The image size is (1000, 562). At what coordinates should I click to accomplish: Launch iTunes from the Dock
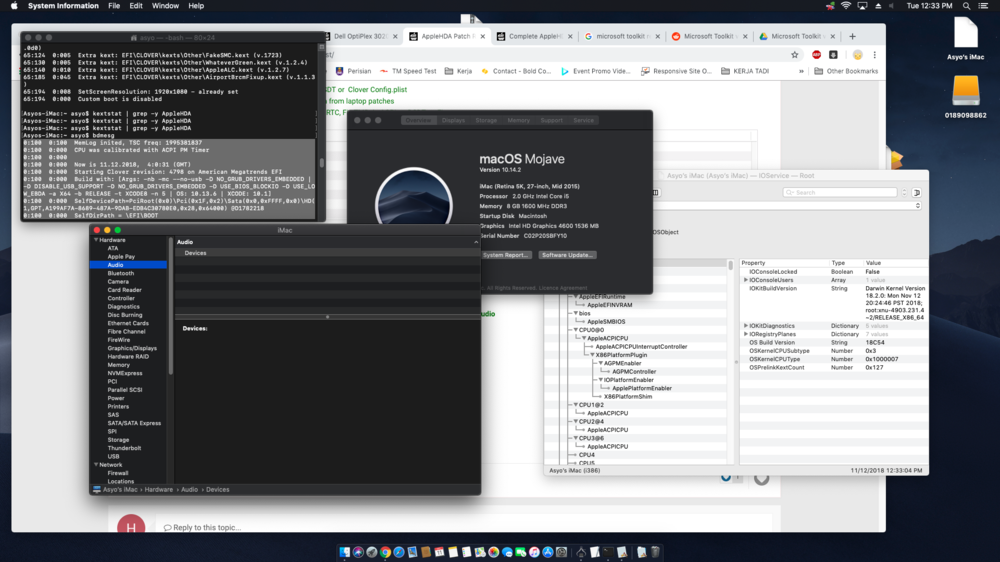point(534,552)
